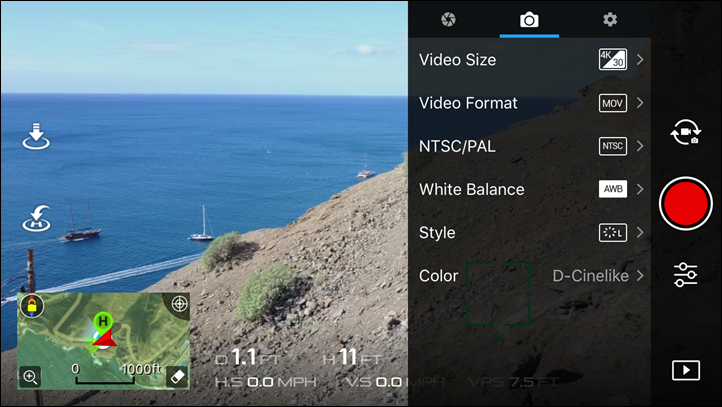Open the playback gallery icon
Viewport: 722px width, 407px height.
point(686,370)
